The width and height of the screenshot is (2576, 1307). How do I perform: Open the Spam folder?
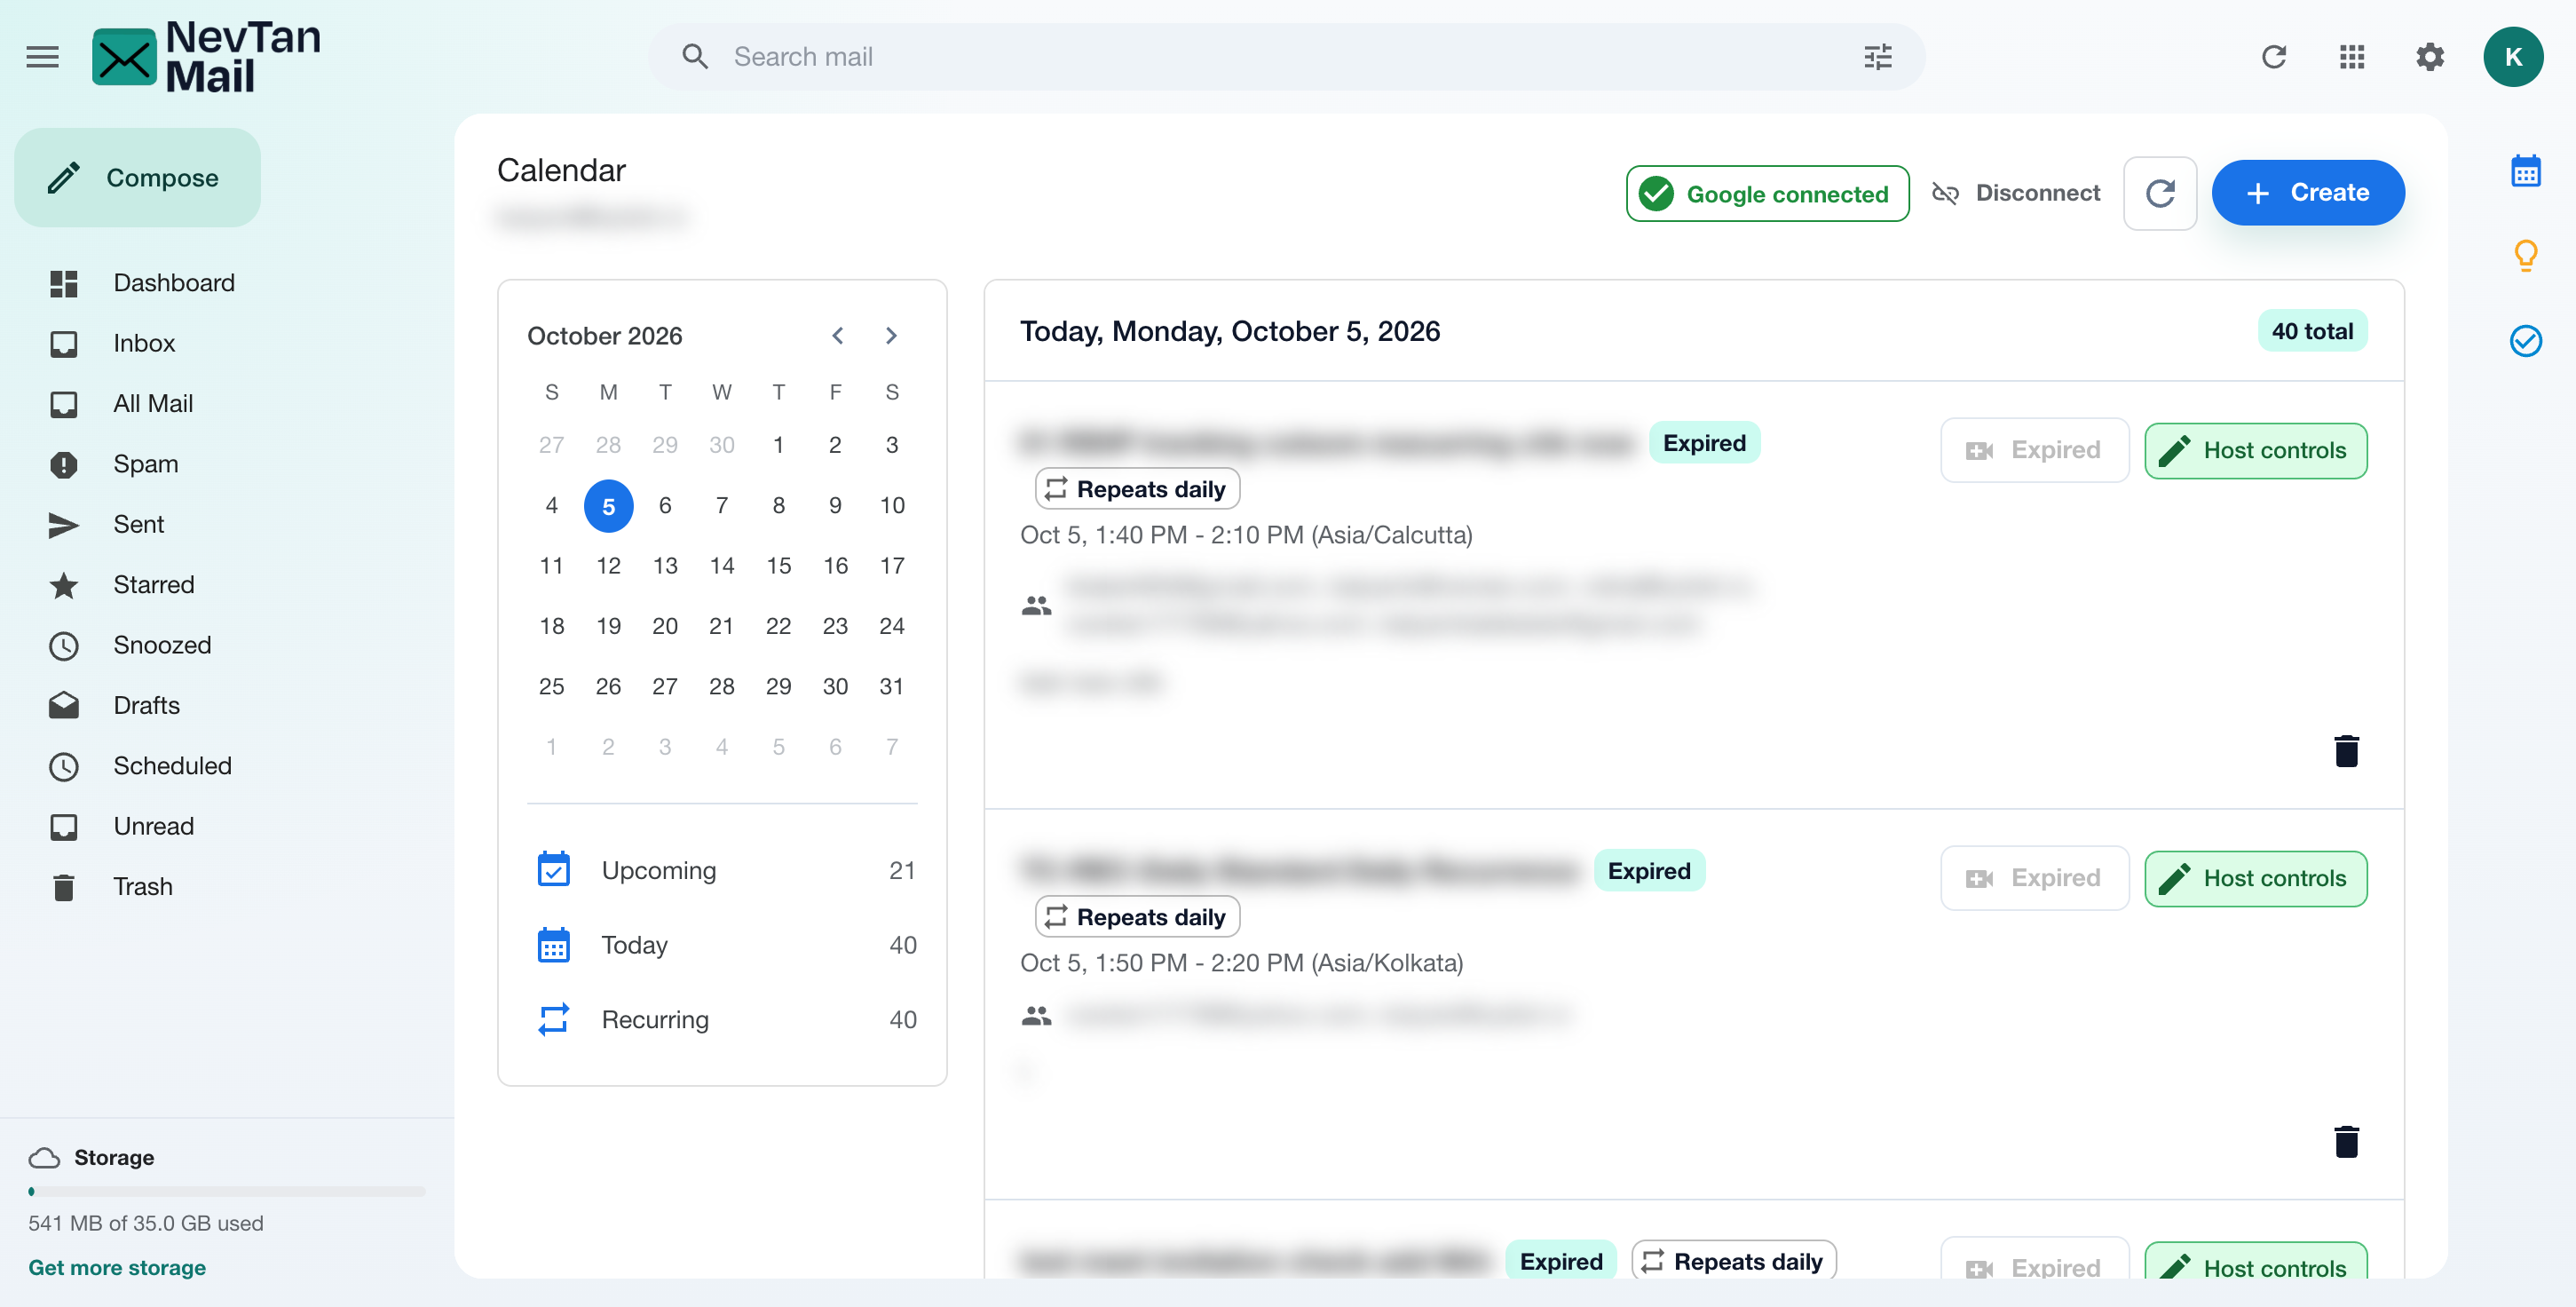[145, 464]
